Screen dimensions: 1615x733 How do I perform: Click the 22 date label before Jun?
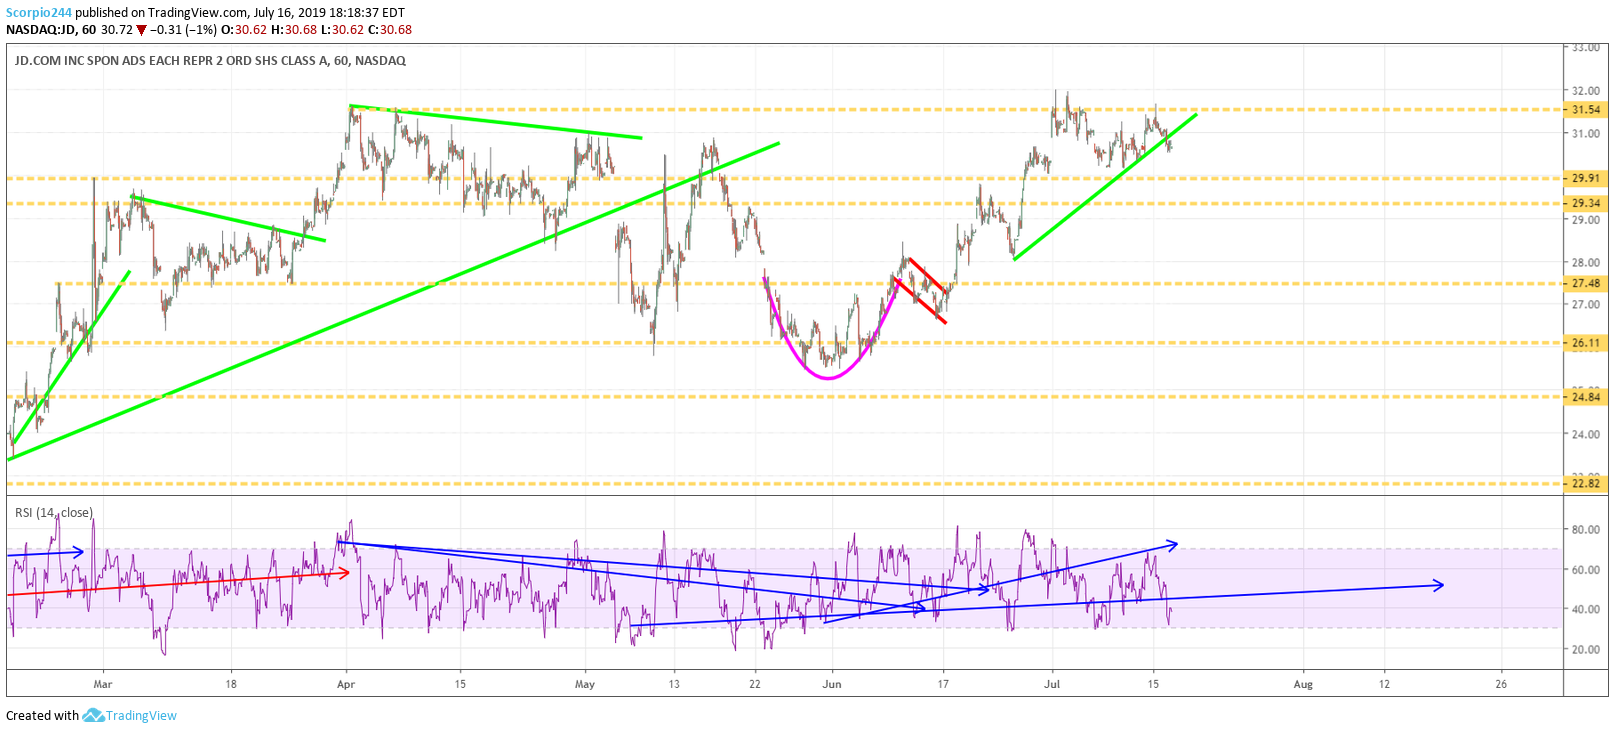click(x=755, y=684)
